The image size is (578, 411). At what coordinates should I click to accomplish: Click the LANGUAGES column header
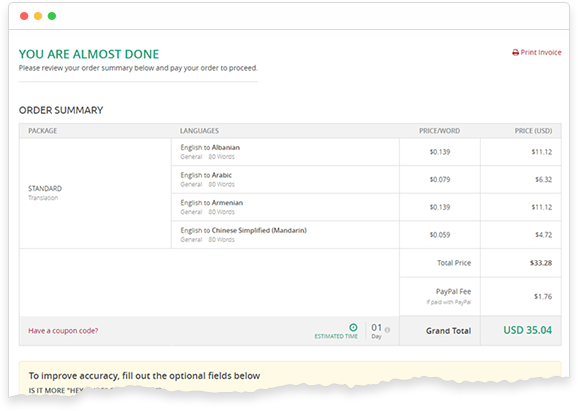click(199, 131)
